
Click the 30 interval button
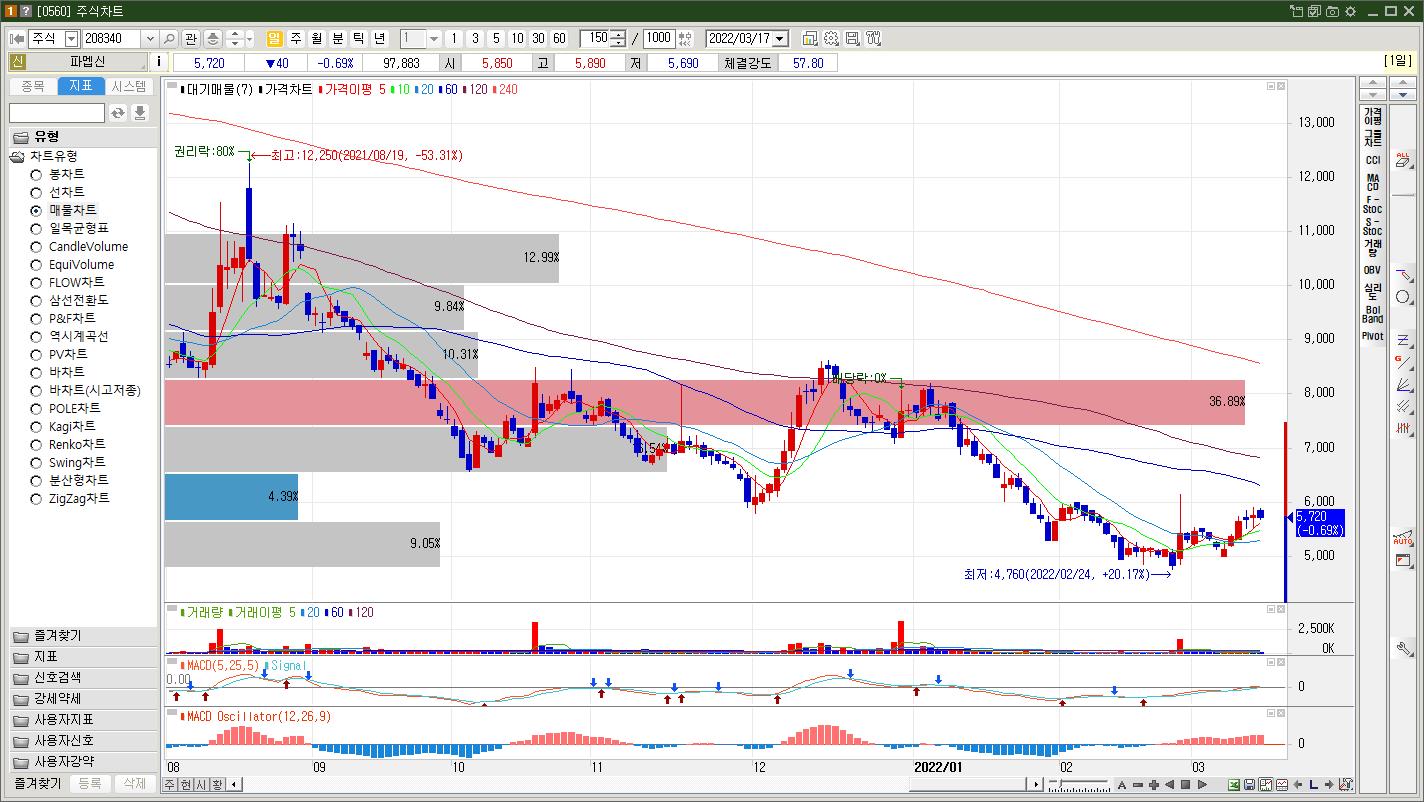(x=538, y=38)
